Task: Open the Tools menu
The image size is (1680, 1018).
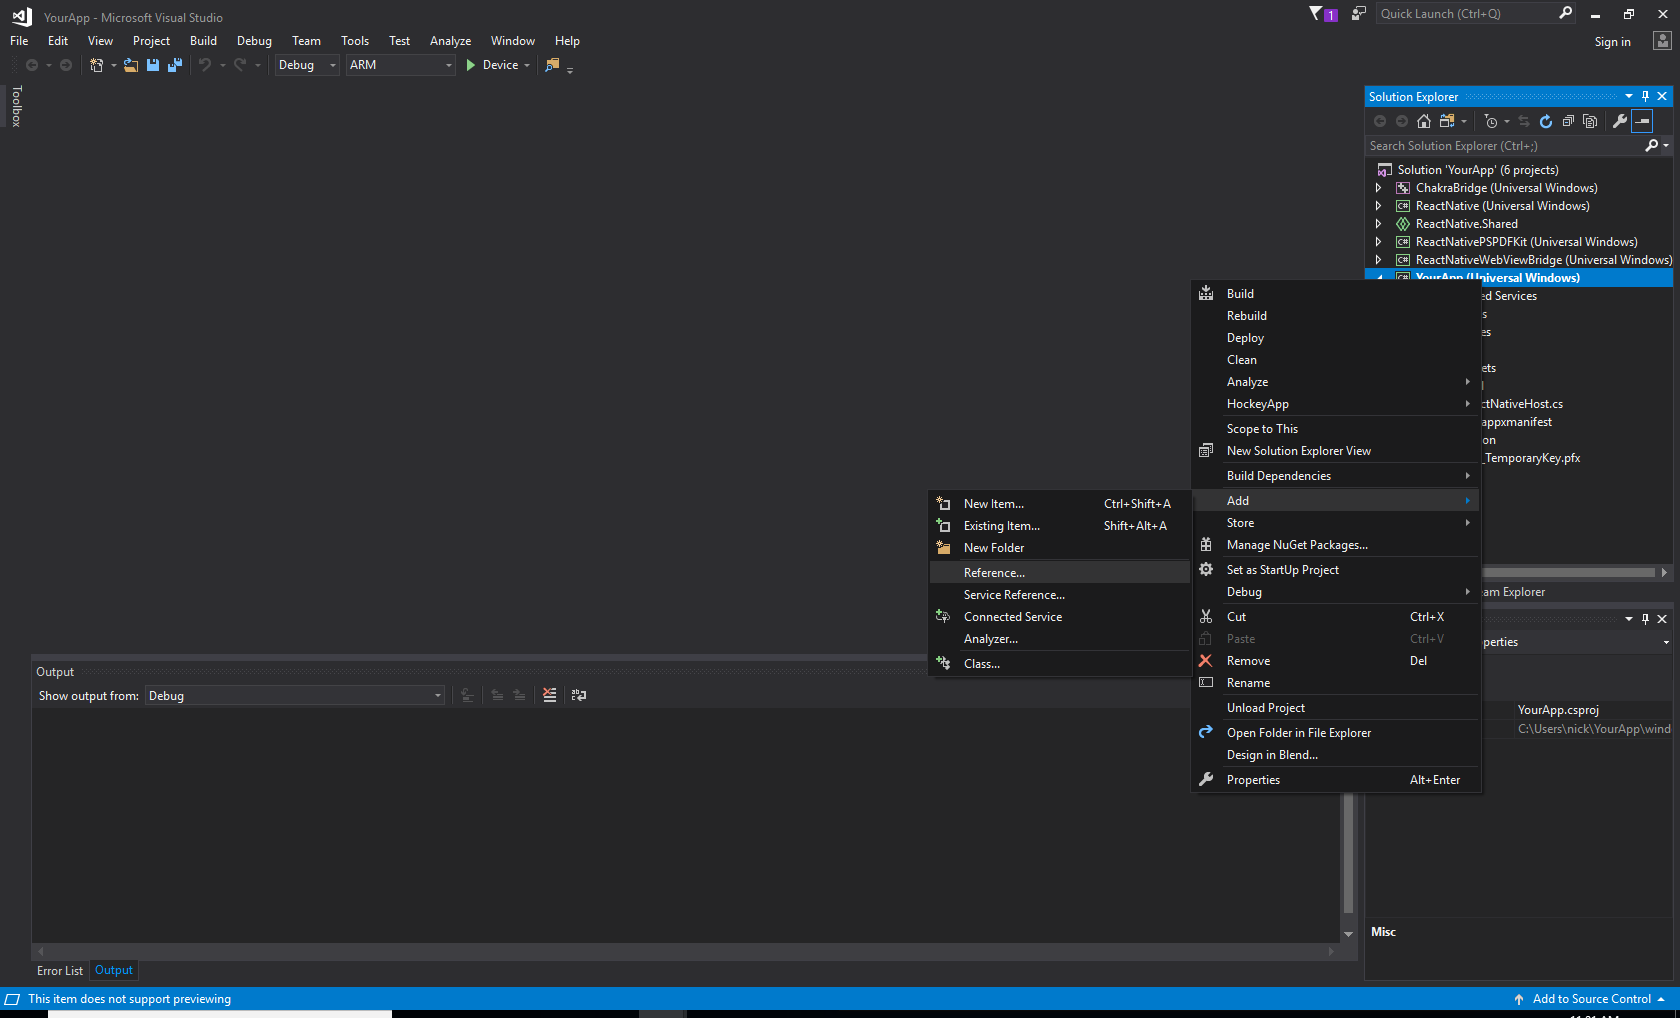Action: 355,41
